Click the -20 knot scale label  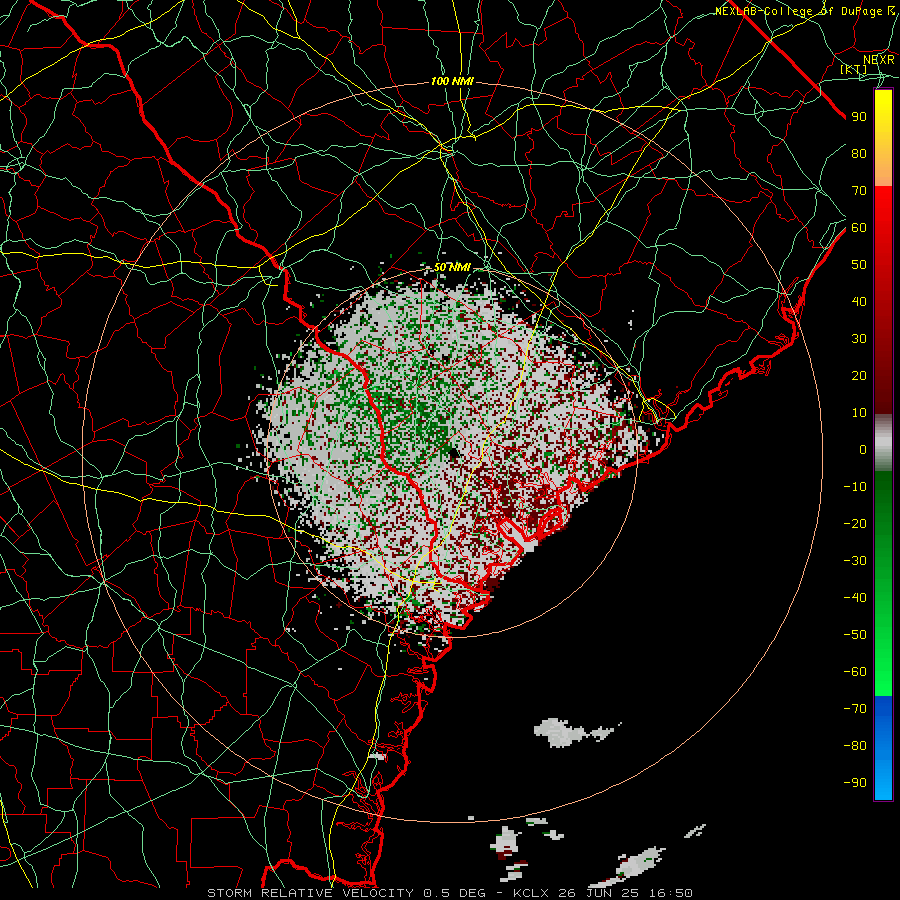[855, 523]
